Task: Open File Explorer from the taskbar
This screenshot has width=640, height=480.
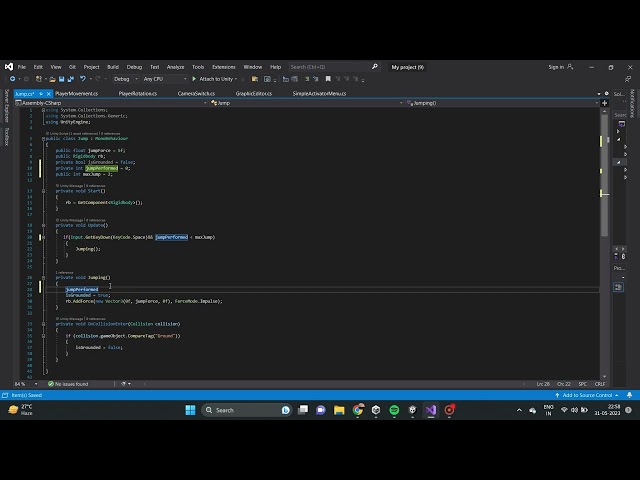Action: 339,410
